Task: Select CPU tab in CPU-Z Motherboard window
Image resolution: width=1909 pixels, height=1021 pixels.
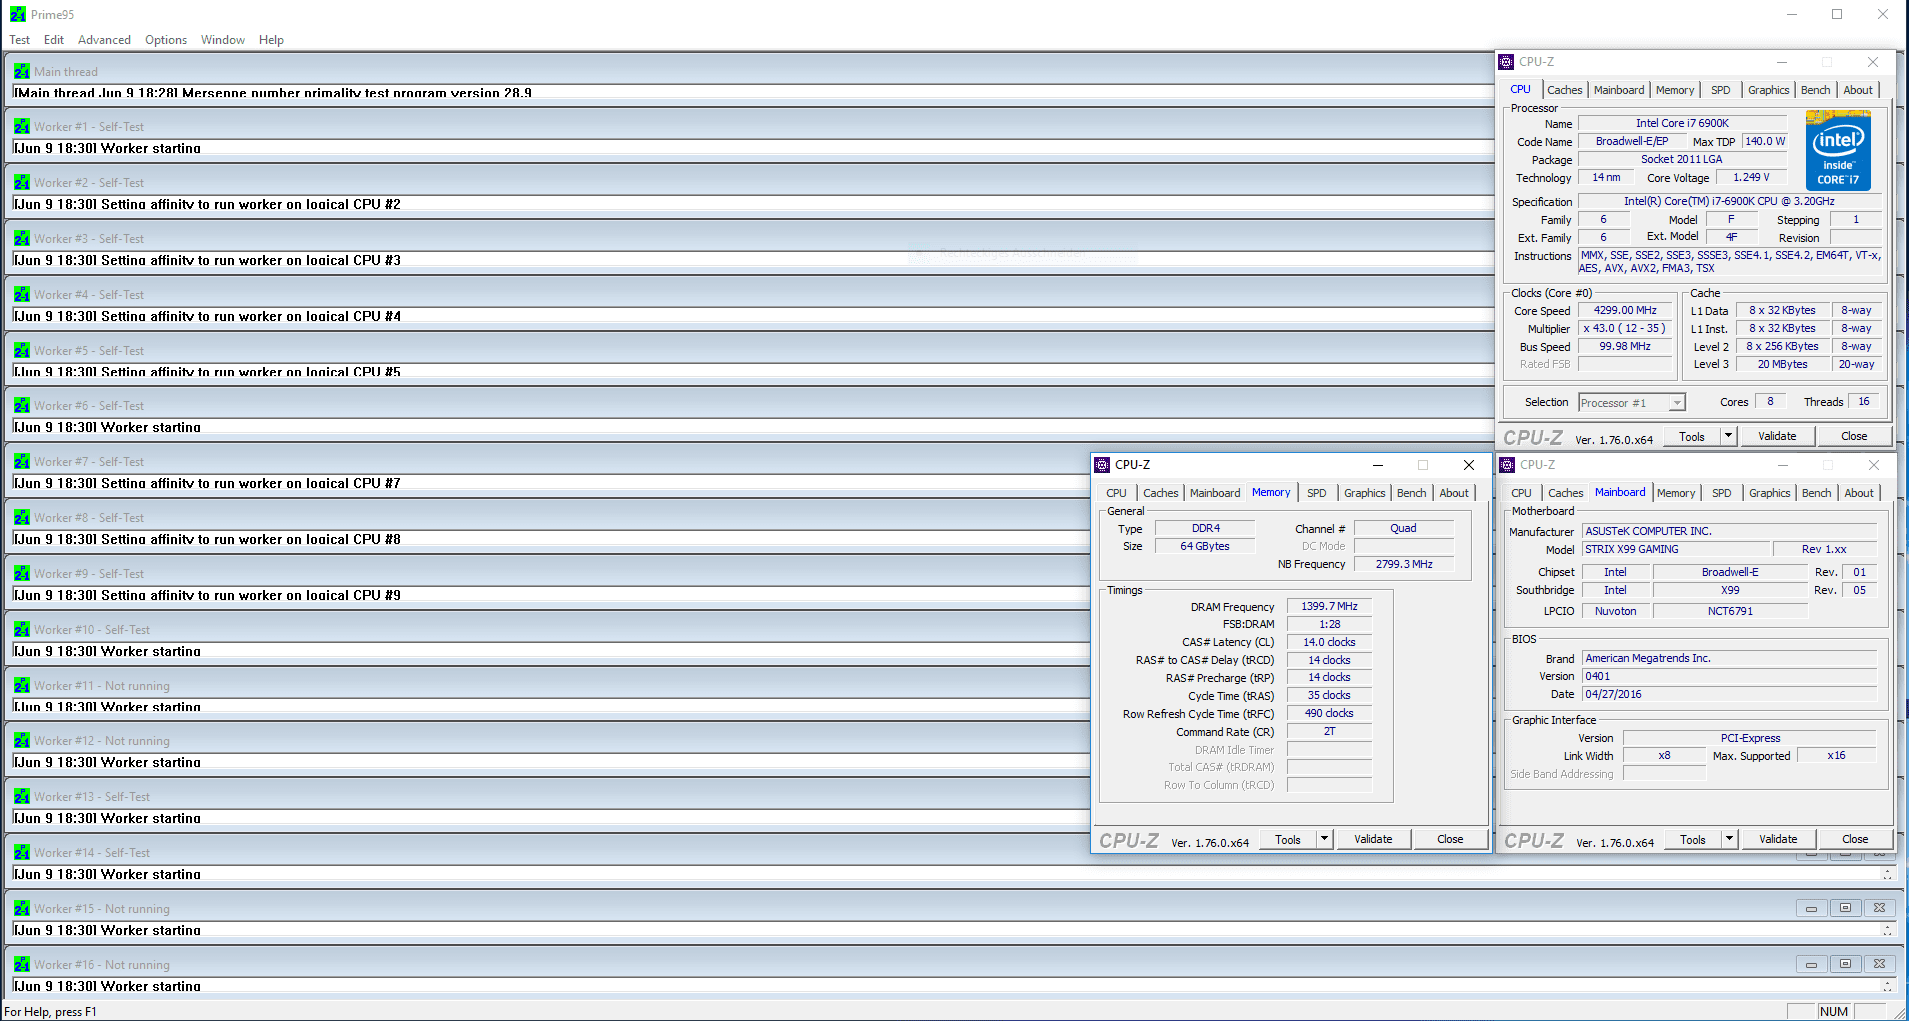Action: 1522,493
